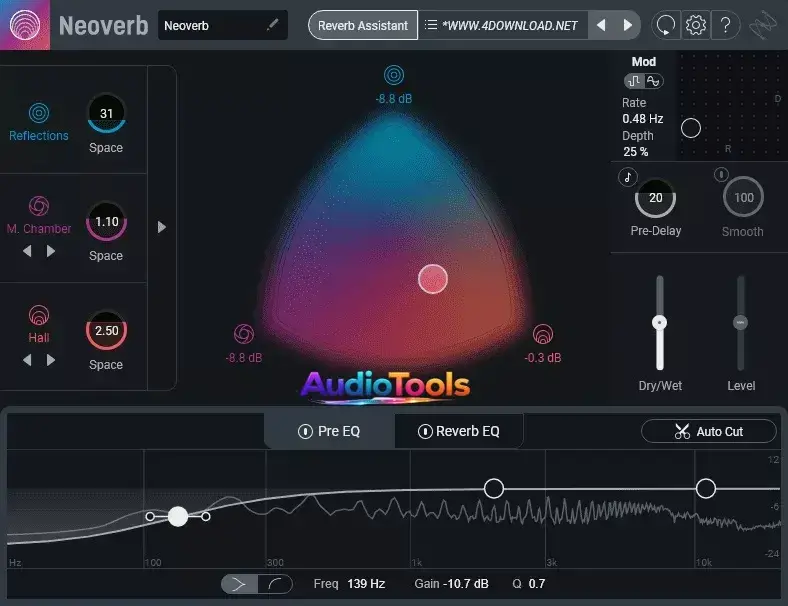
Task: Click the iZotope logo at top right
Action: tap(763, 25)
